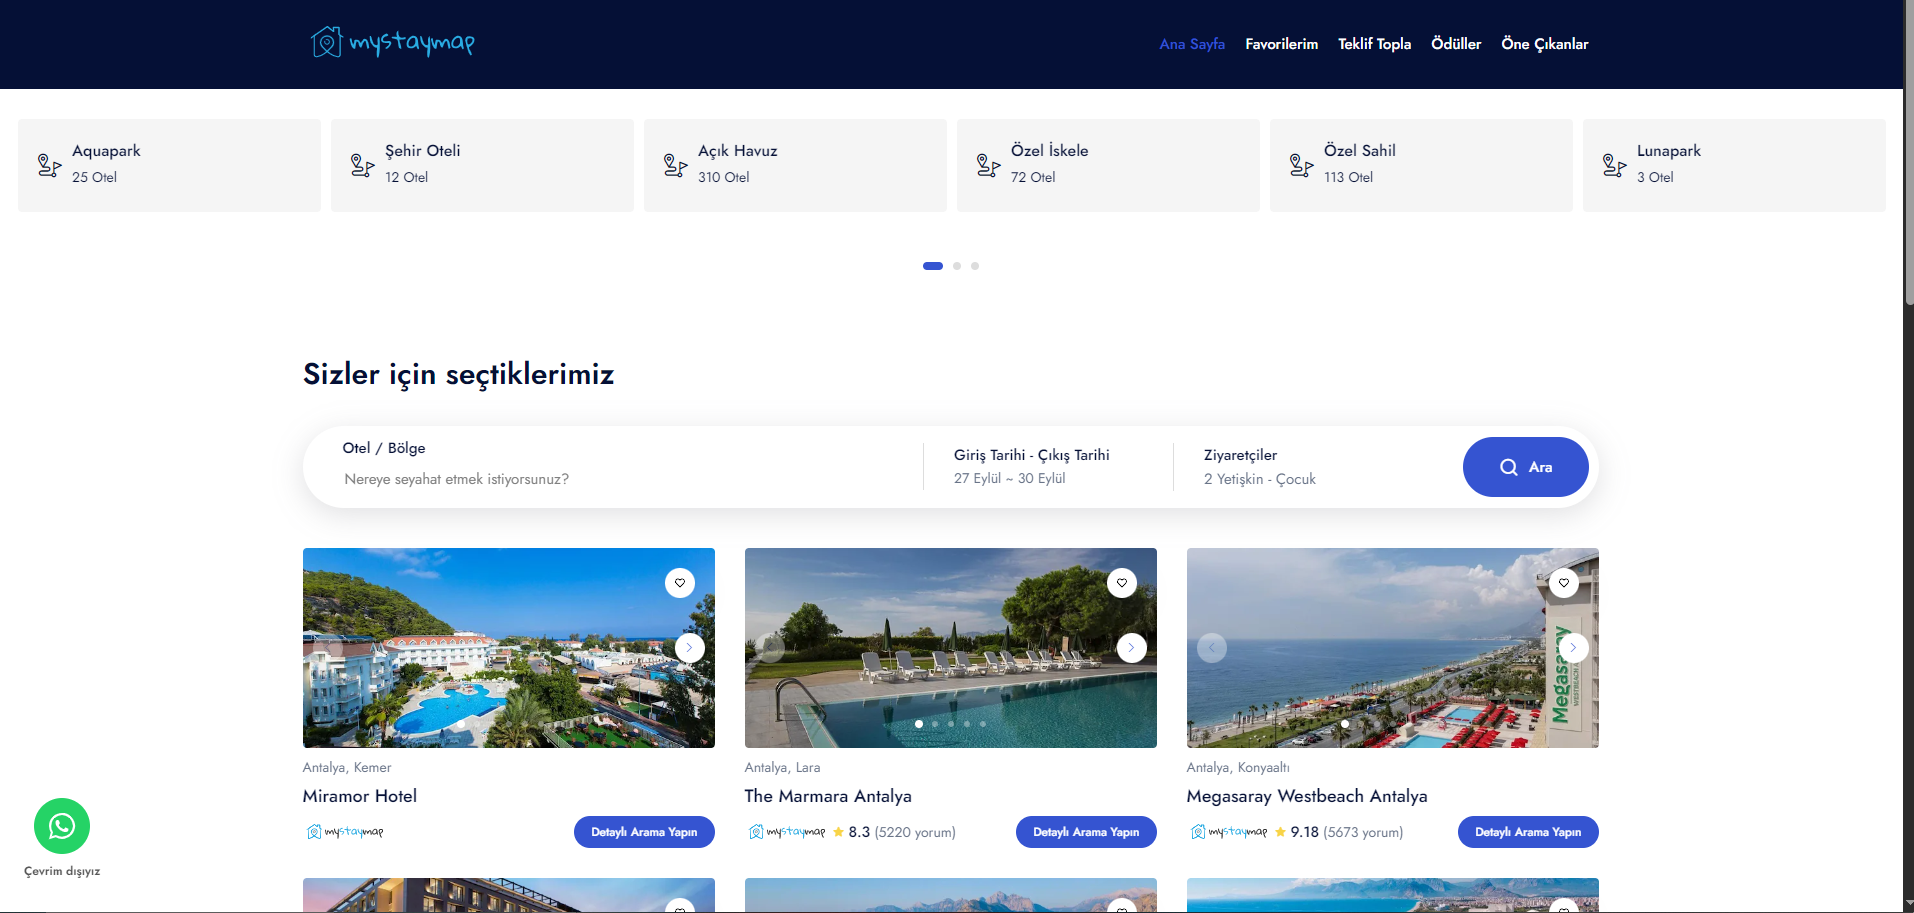Click the Özel İskele category icon

pos(988,165)
